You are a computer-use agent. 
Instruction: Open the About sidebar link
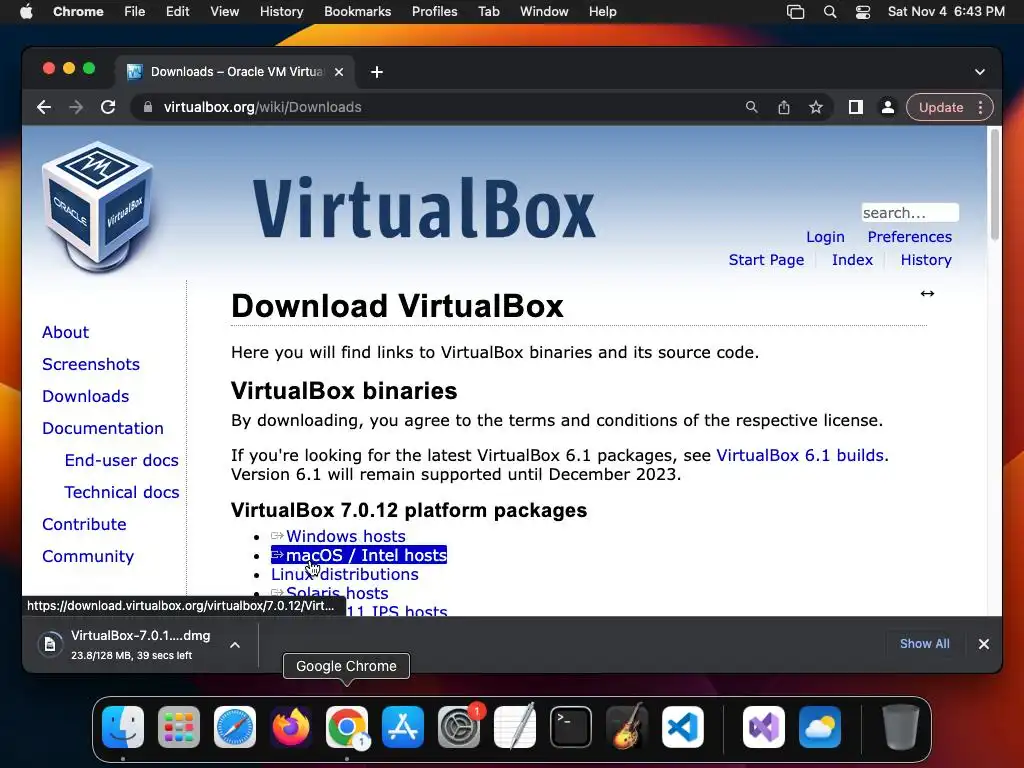[x=65, y=332]
